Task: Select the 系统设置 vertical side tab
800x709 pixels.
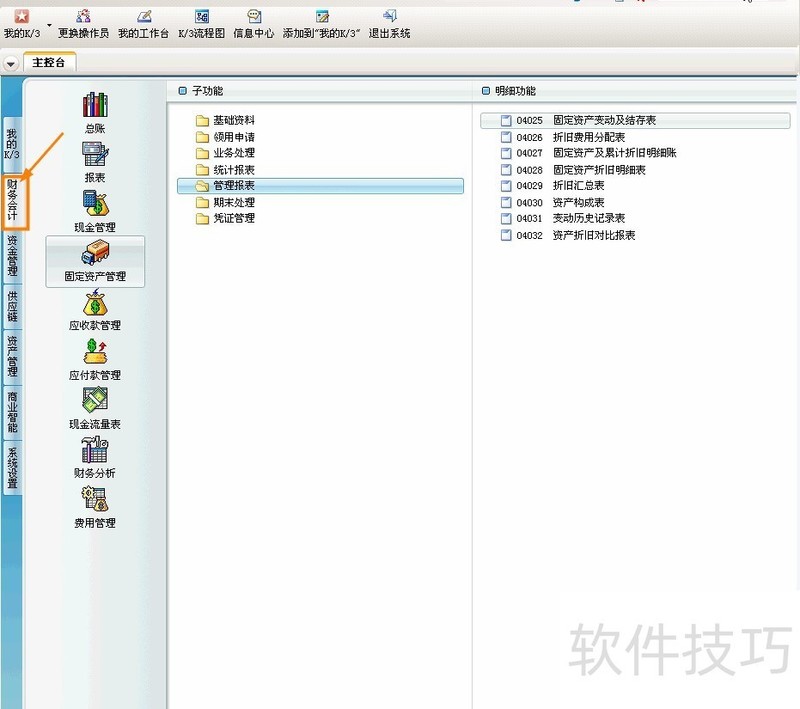Action: pyautogui.click(x=12, y=468)
